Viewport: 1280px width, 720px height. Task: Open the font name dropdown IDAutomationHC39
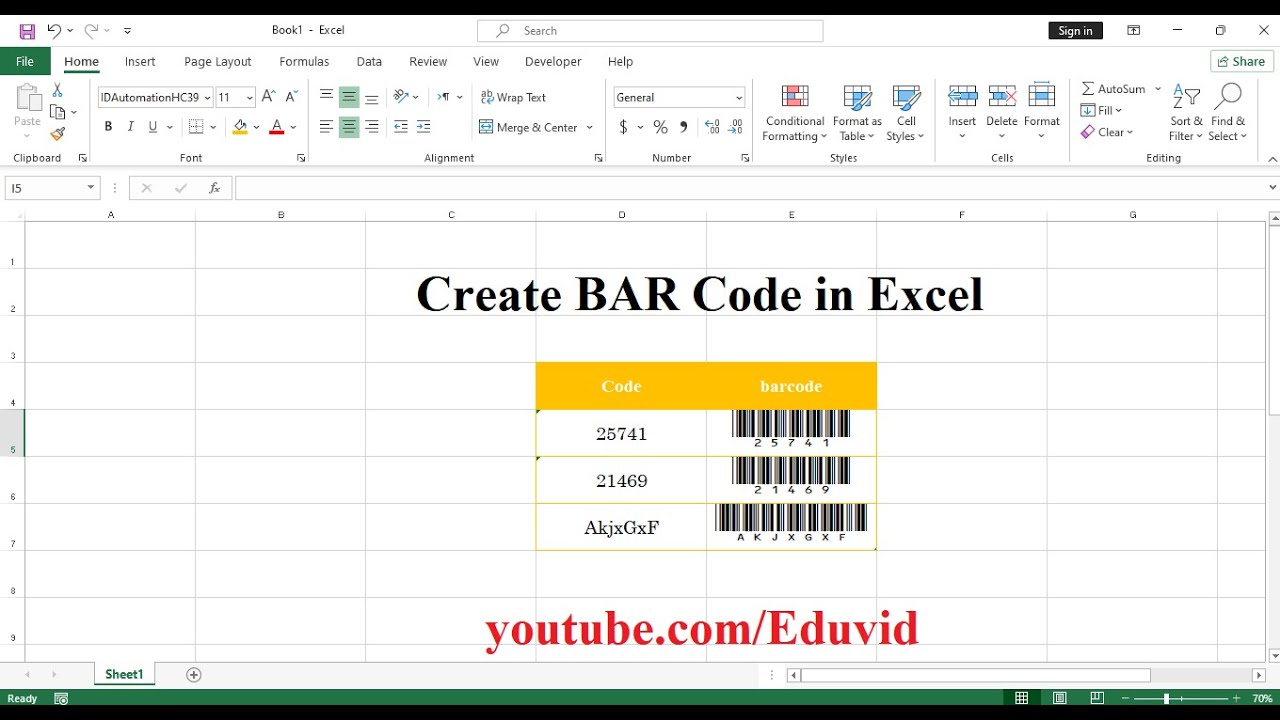coord(207,98)
